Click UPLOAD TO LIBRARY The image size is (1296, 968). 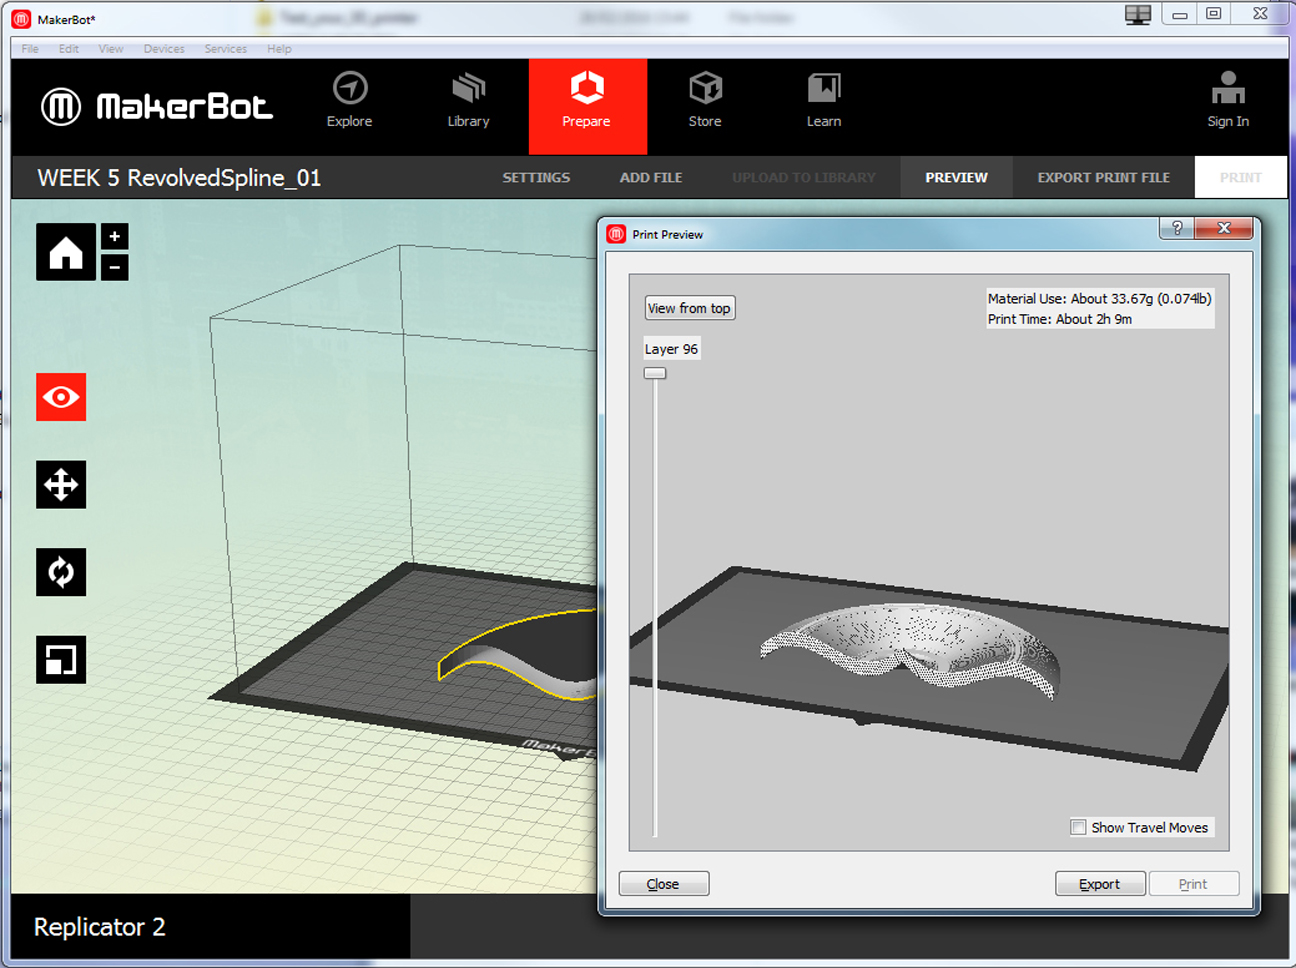click(804, 177)
